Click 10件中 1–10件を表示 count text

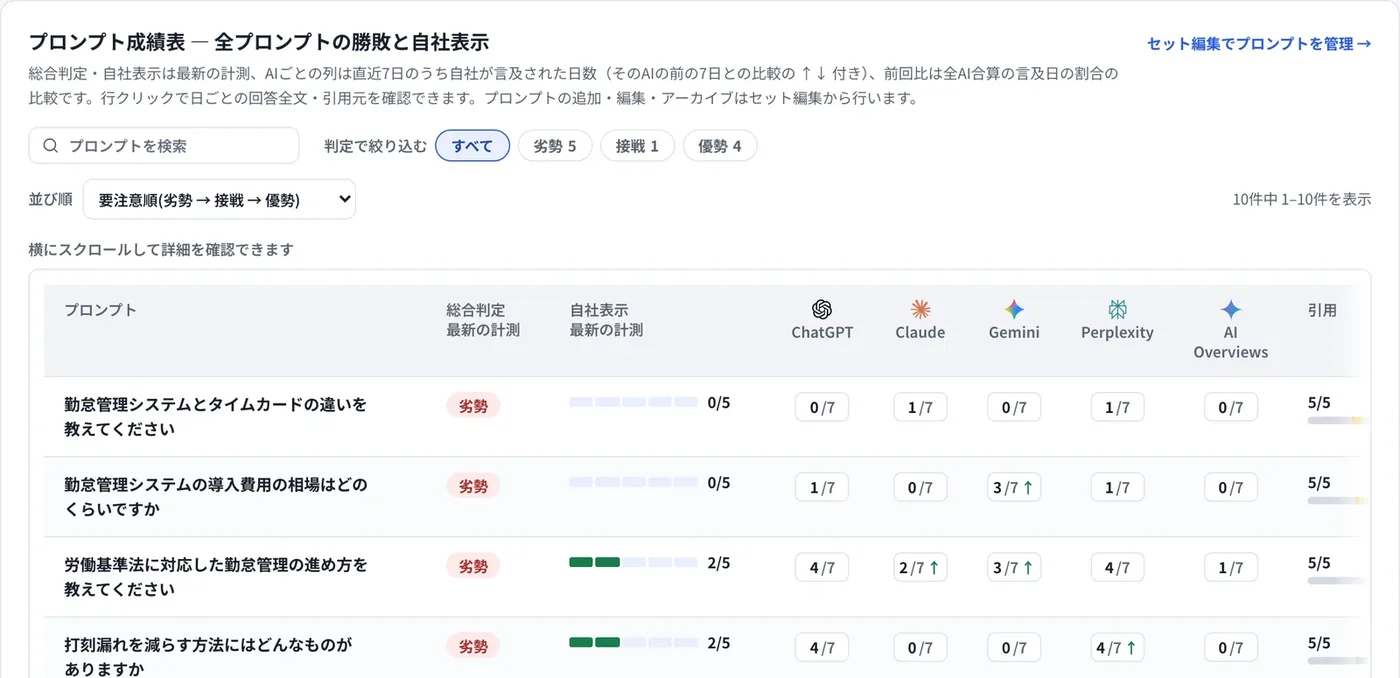(x=1301, y=199)
